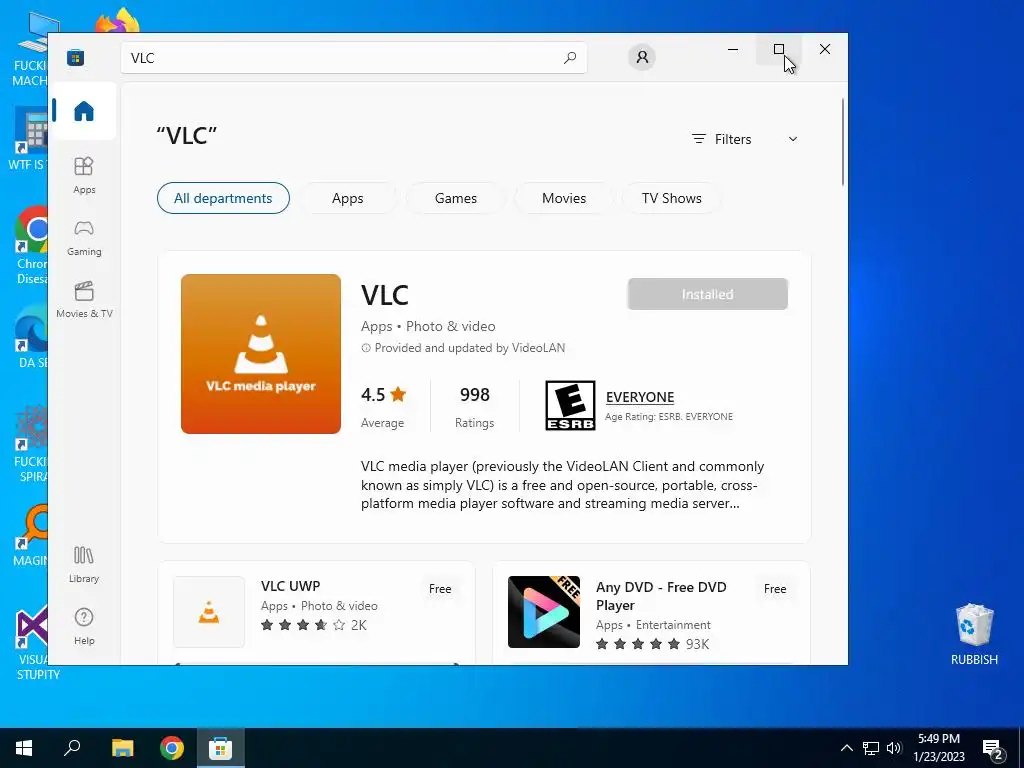Launch Chrome from the taskbar
The image size is (1024, 768).
point(172,748)
